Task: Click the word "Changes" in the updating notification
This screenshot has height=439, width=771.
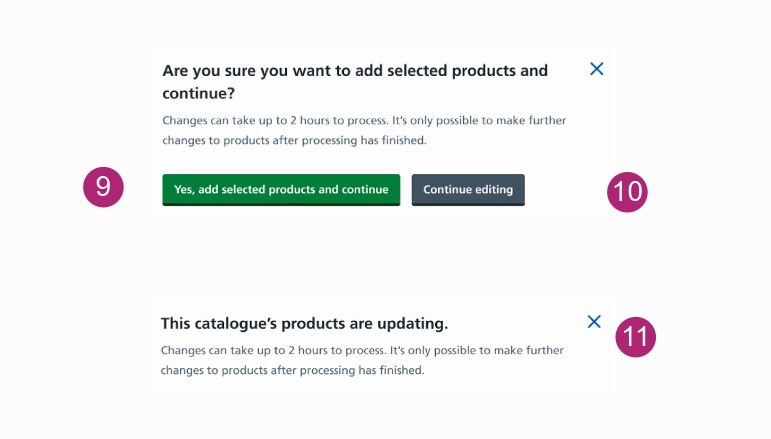Action: [185, 351]
